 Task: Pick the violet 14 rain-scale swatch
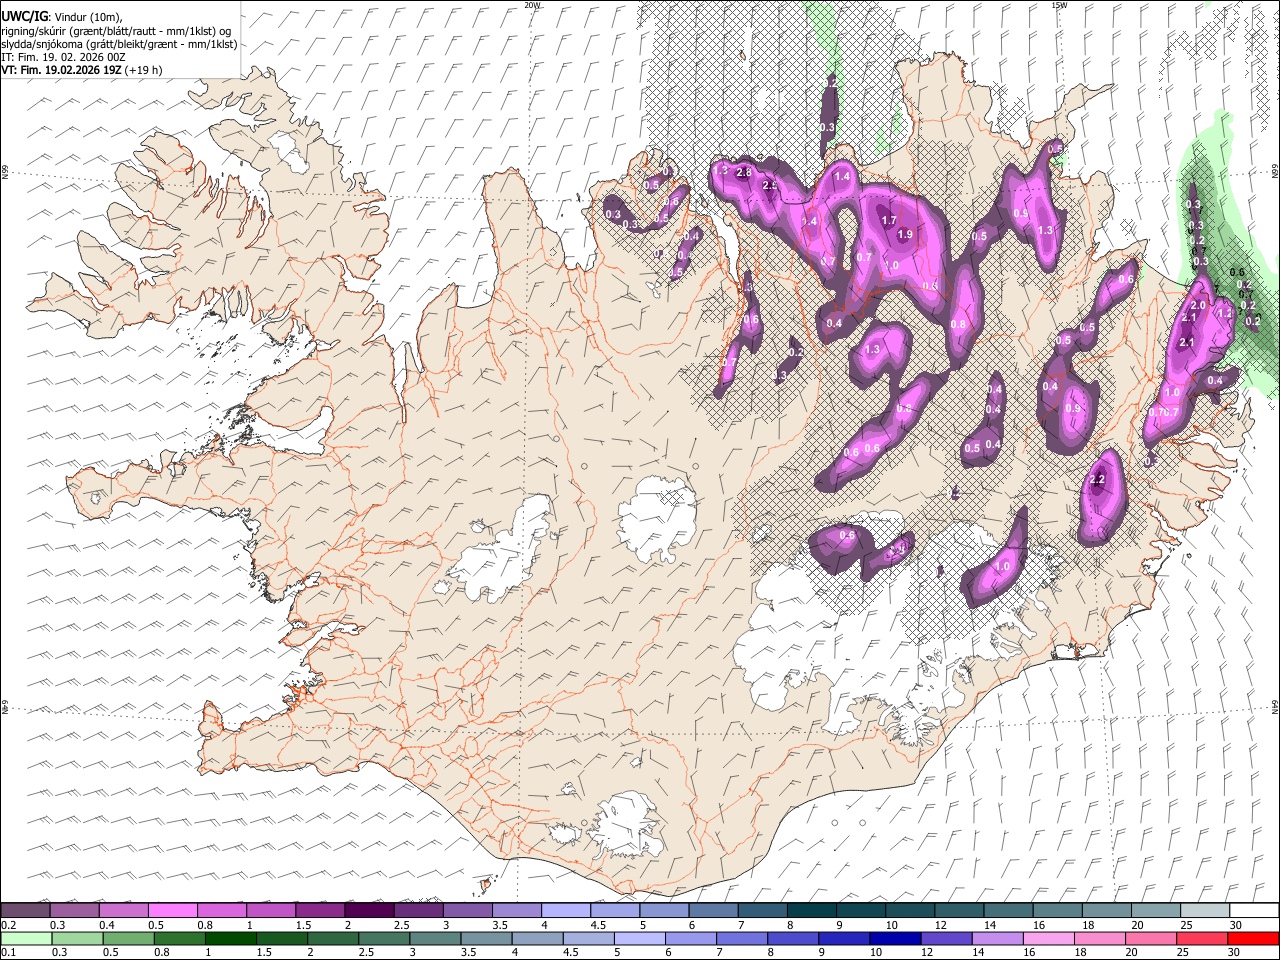tap(998, 938)
